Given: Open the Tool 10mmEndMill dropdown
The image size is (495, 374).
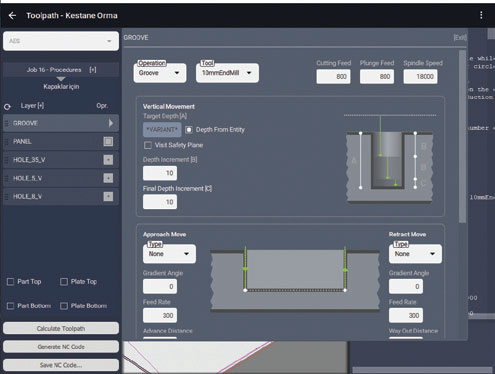Looking at the screenshot, I should coord(227,73).
